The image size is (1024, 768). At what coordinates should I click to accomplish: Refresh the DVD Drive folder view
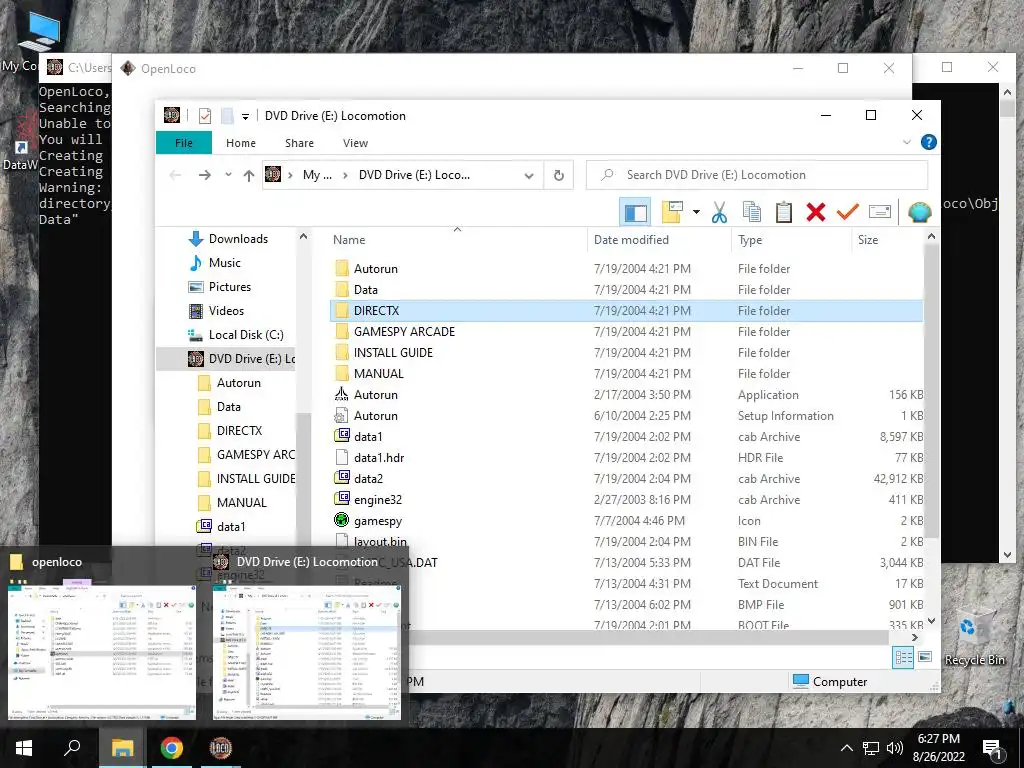coord(558,175)
